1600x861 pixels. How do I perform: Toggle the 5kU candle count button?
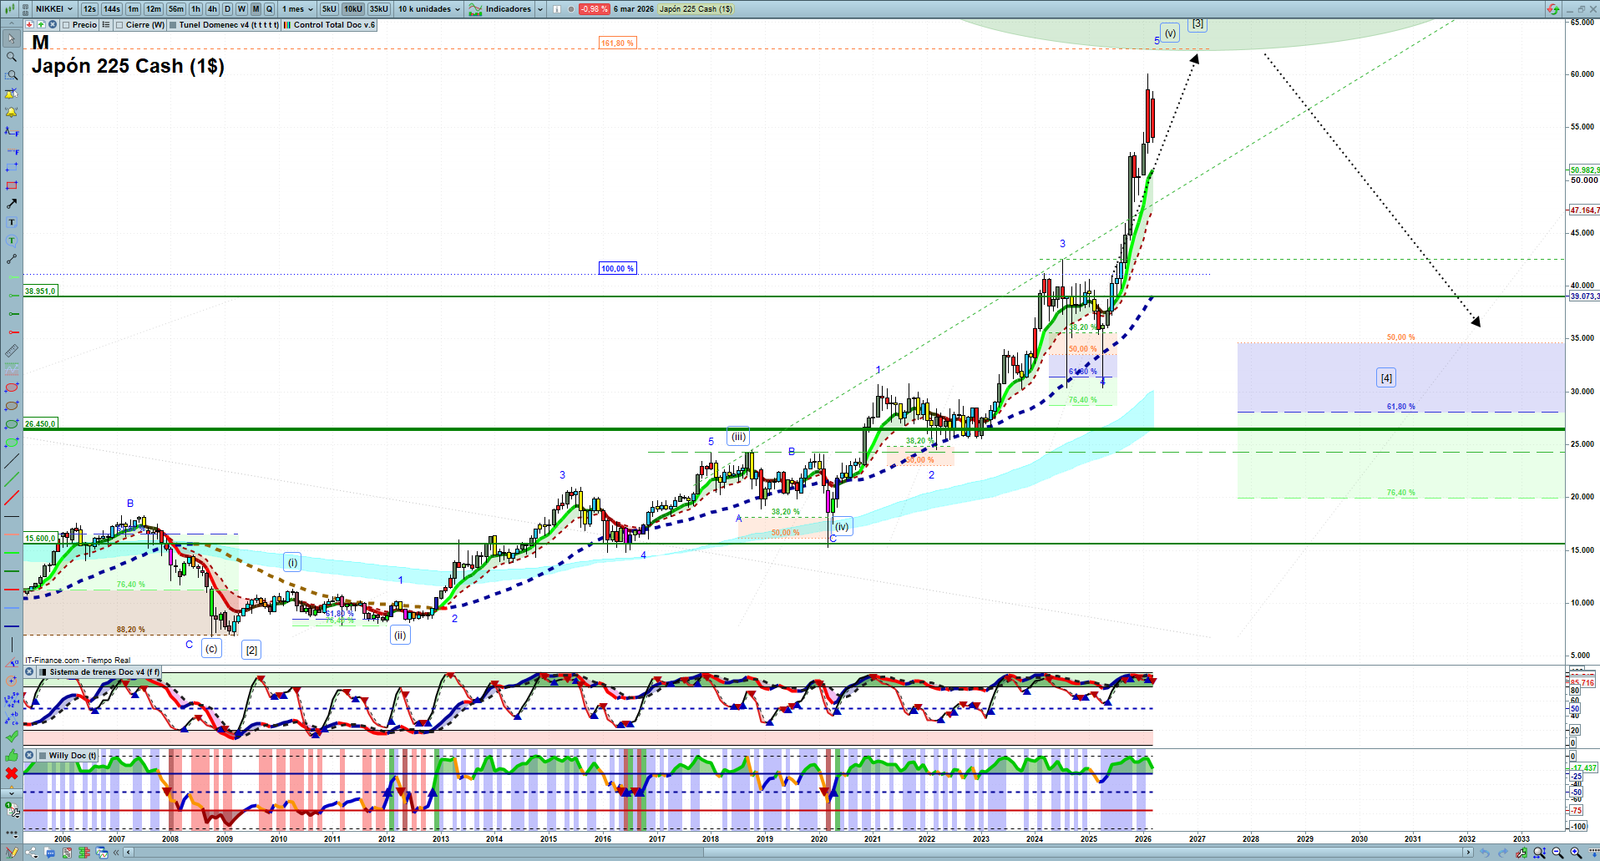coord(329,9)
